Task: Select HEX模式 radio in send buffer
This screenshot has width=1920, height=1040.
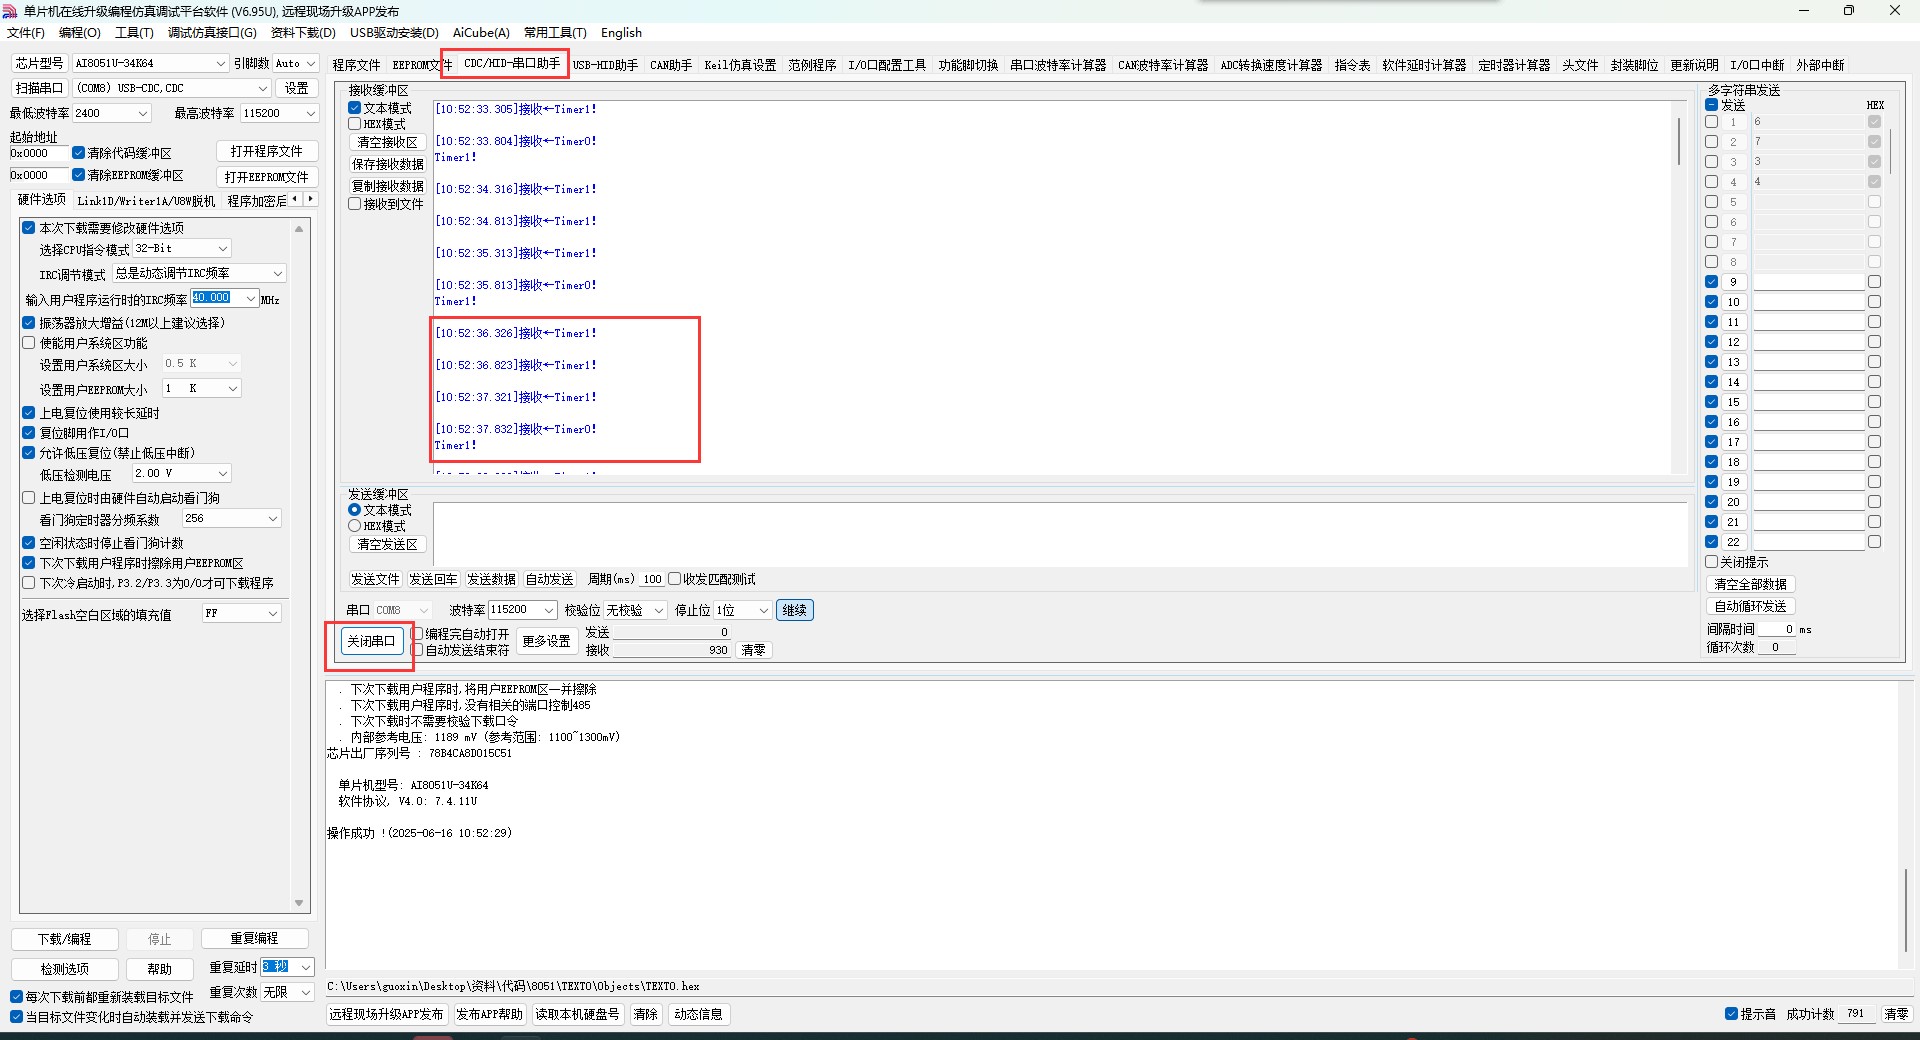Action: 354,526
